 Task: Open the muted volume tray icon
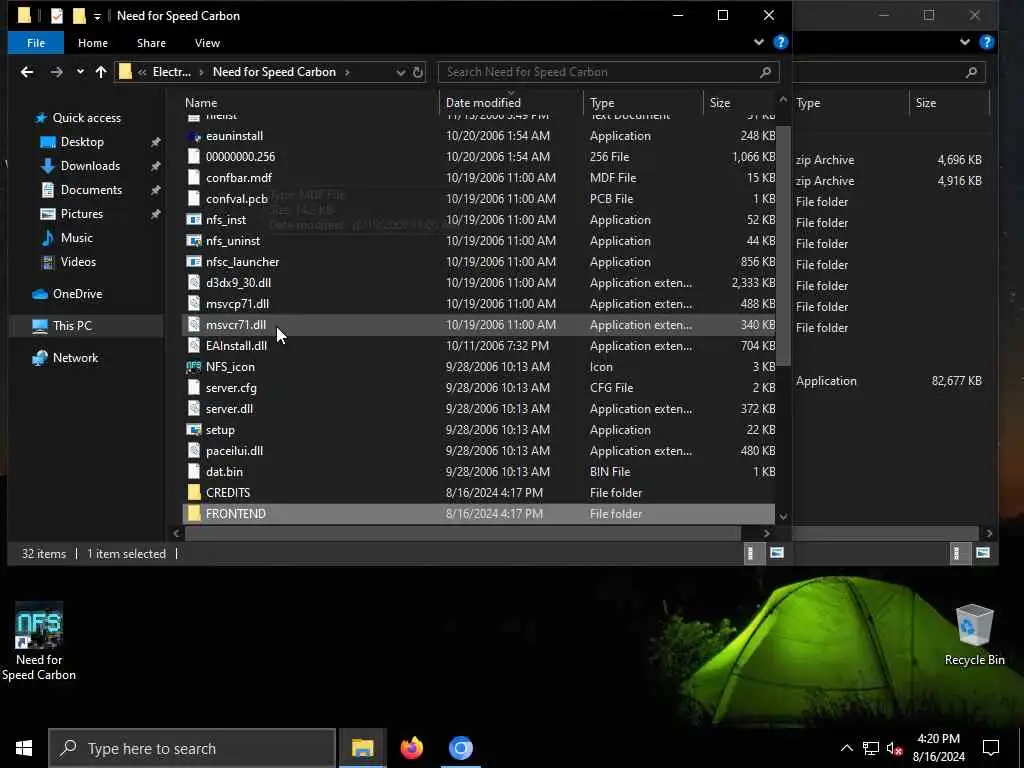click(895, 748)
